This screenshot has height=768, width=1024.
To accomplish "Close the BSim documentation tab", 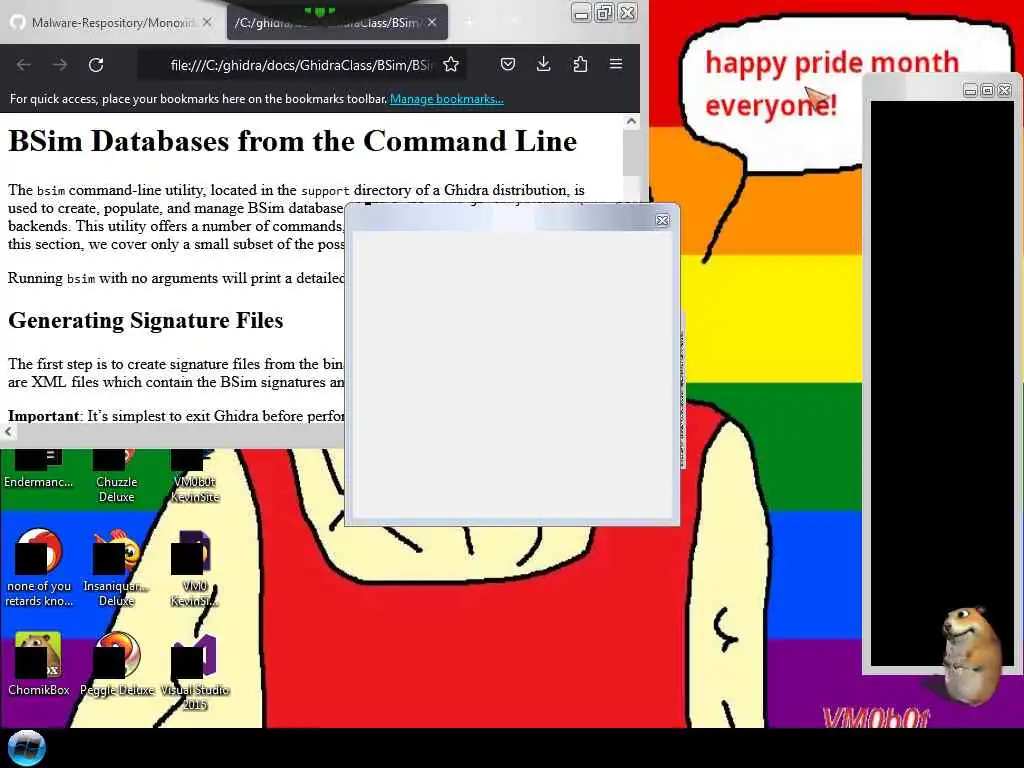I will click(x=432, y=22).
